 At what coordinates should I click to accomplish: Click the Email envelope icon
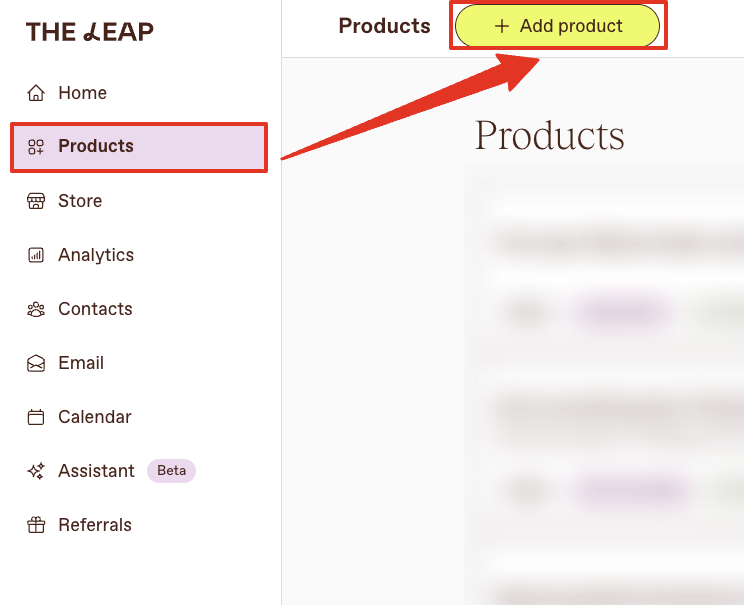[36, 363]
